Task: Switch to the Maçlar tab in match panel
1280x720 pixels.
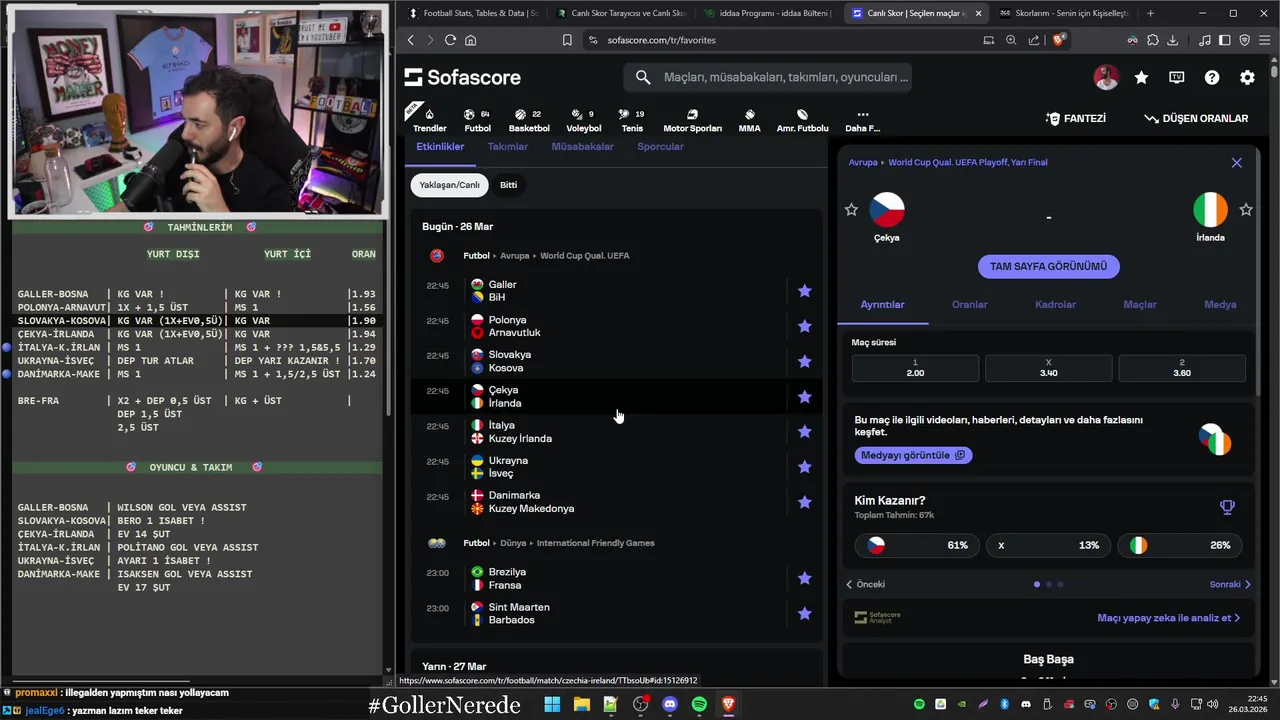Action: 1139,304
